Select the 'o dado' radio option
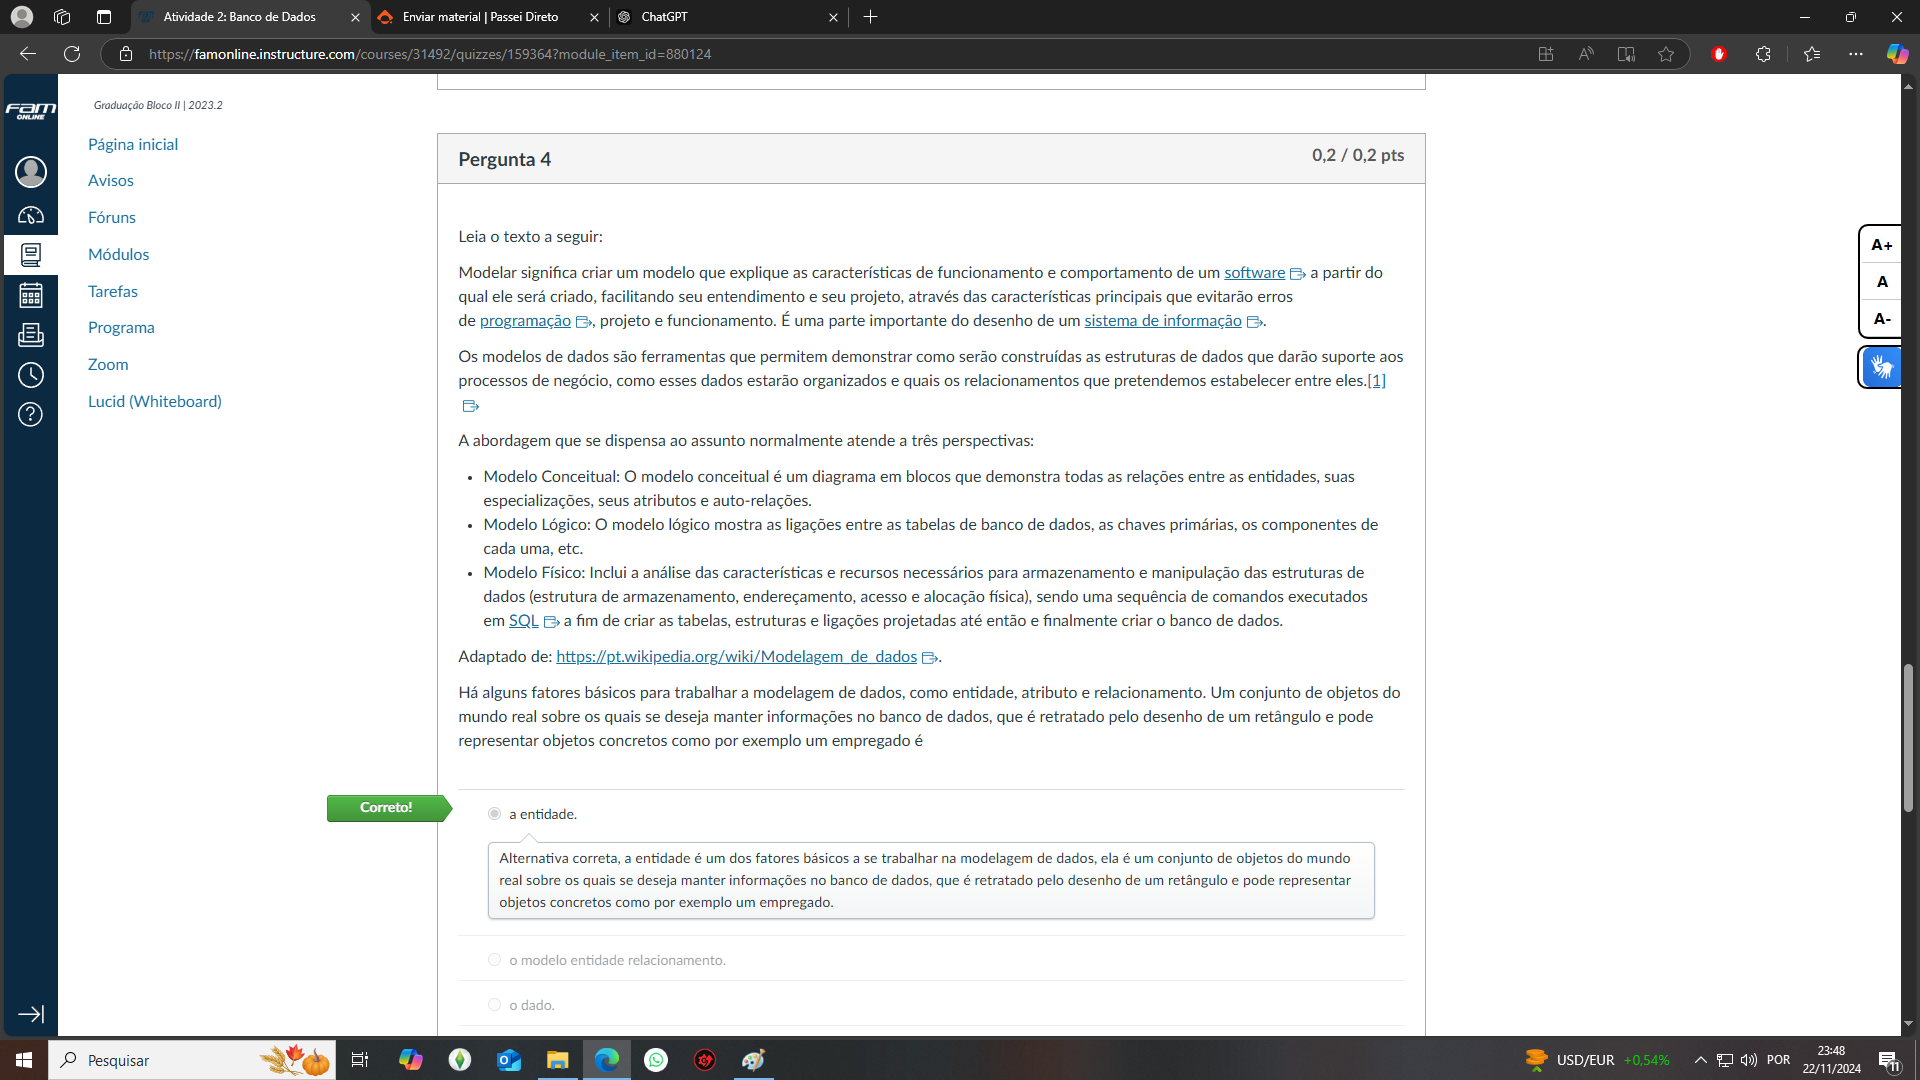Screen dimensions: 1920x1080 click(x=494, y=1005)
